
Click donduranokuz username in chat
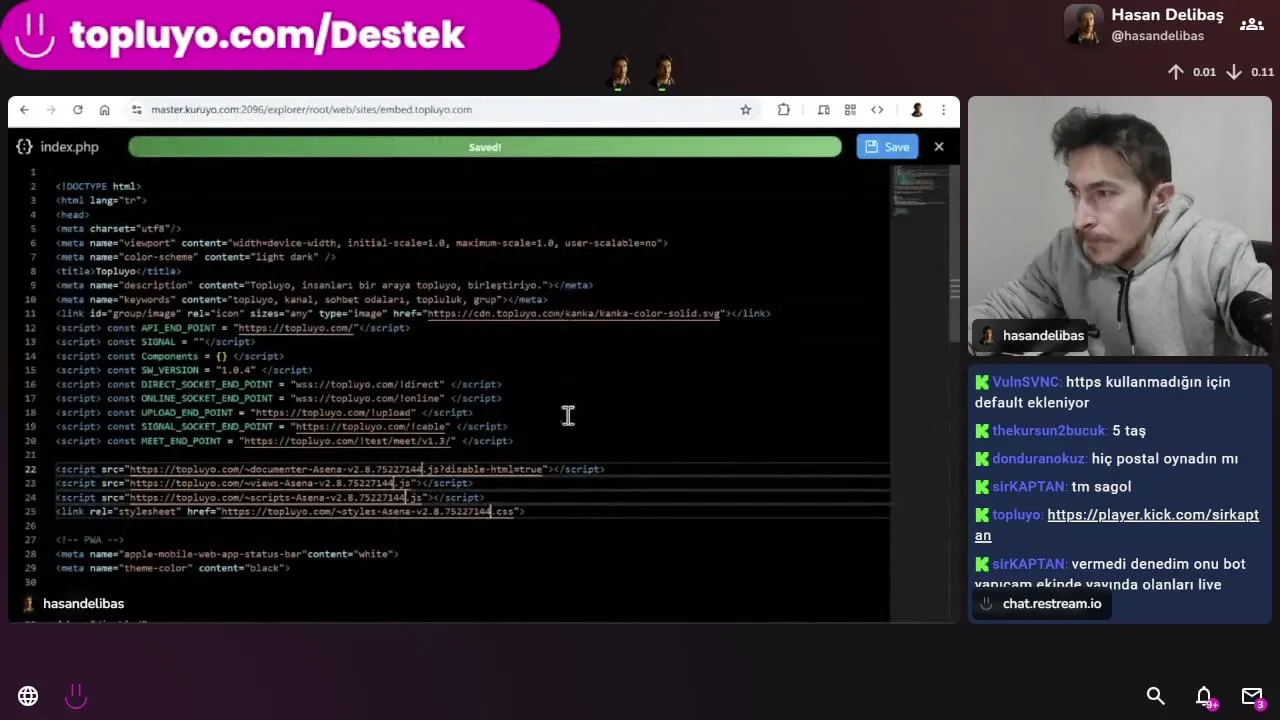[x=1040, y=459]
